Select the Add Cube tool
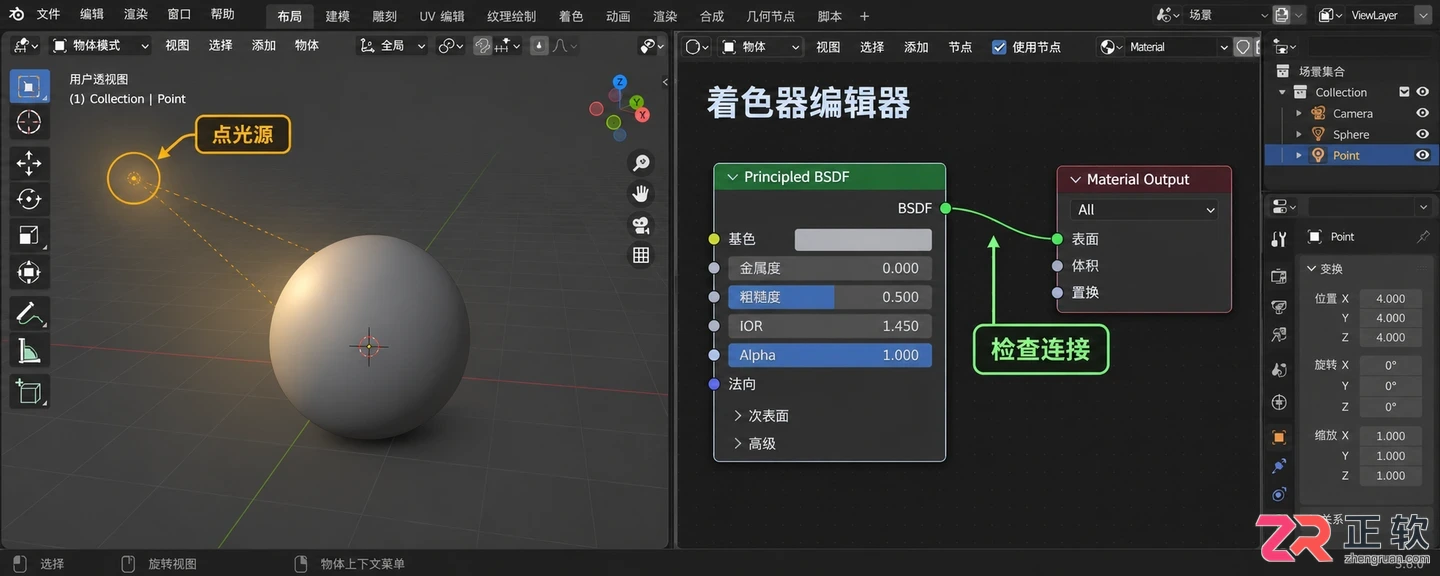The width and height of the screenshot is (1440, 576). click(29, 391)
